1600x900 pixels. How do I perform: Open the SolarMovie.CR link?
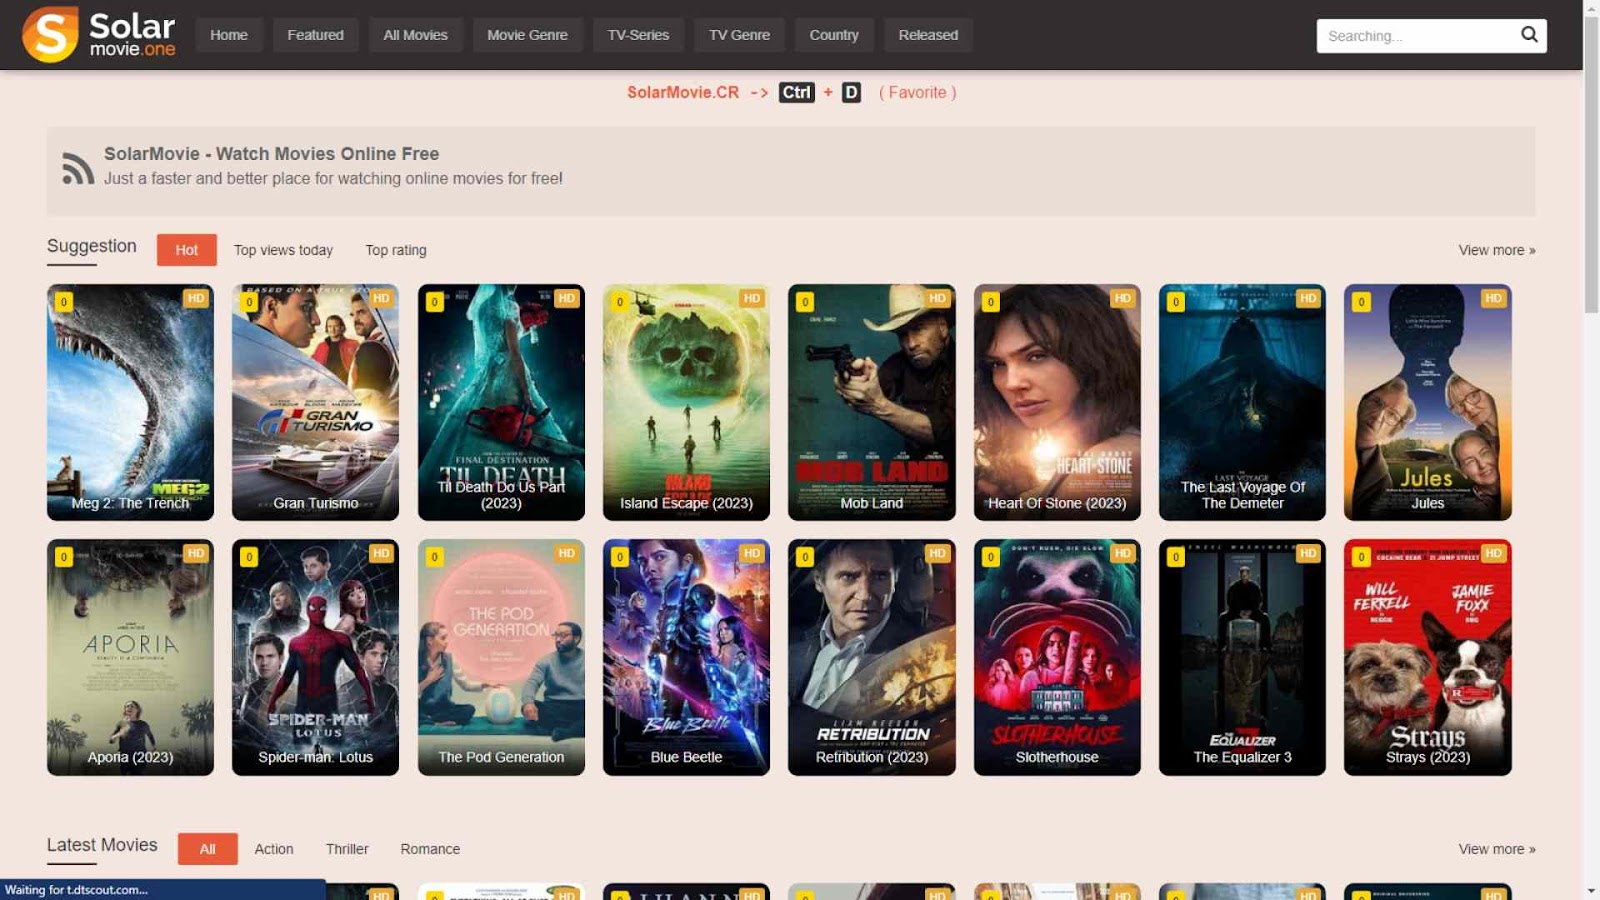(x=683, y=92)
